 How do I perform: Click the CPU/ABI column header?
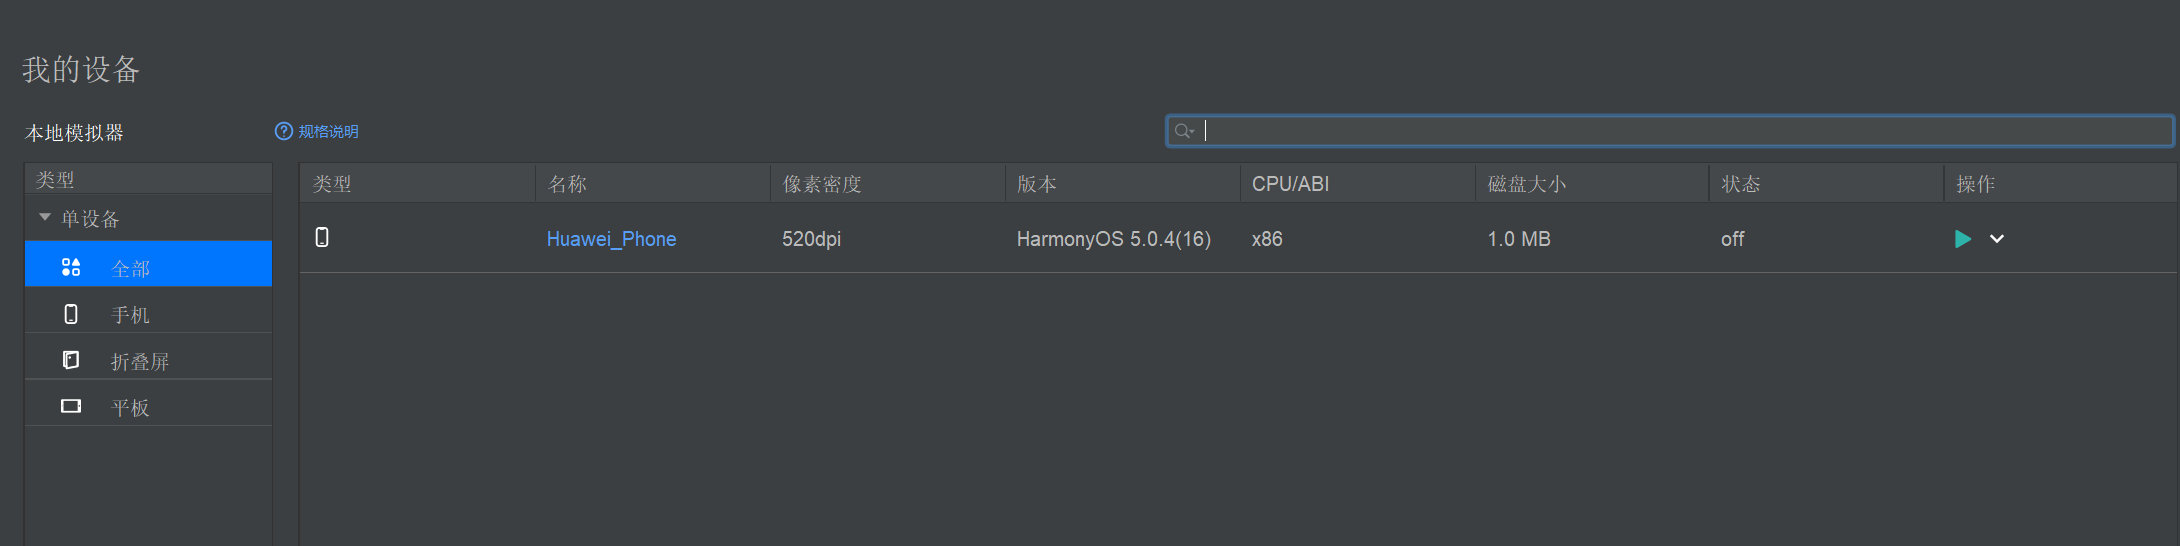point(1290,184)
